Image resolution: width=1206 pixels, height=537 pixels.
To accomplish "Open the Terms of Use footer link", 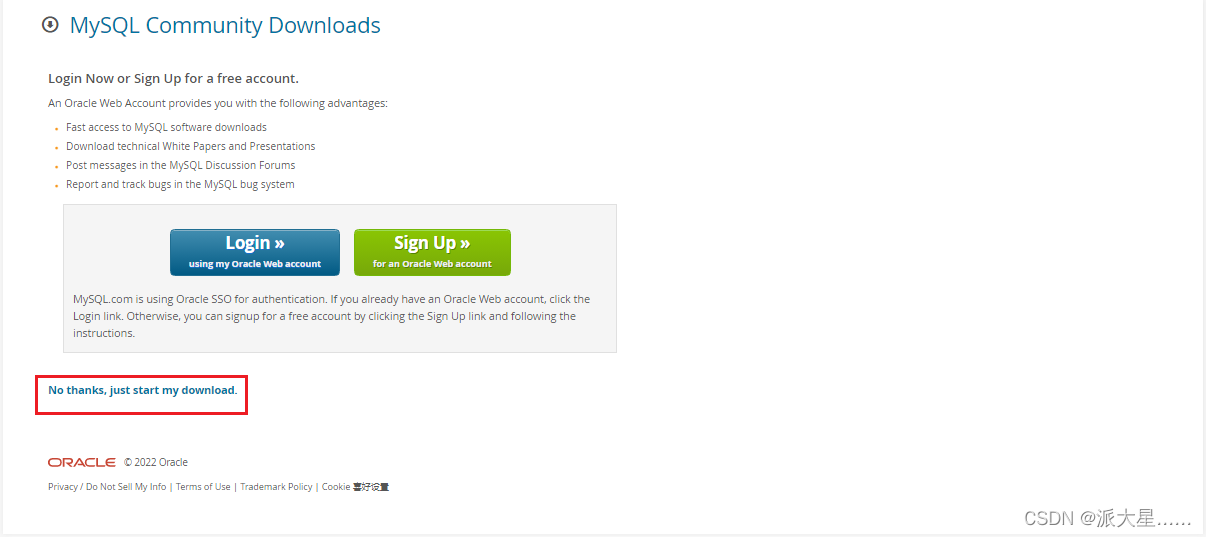I will [203, 487].
